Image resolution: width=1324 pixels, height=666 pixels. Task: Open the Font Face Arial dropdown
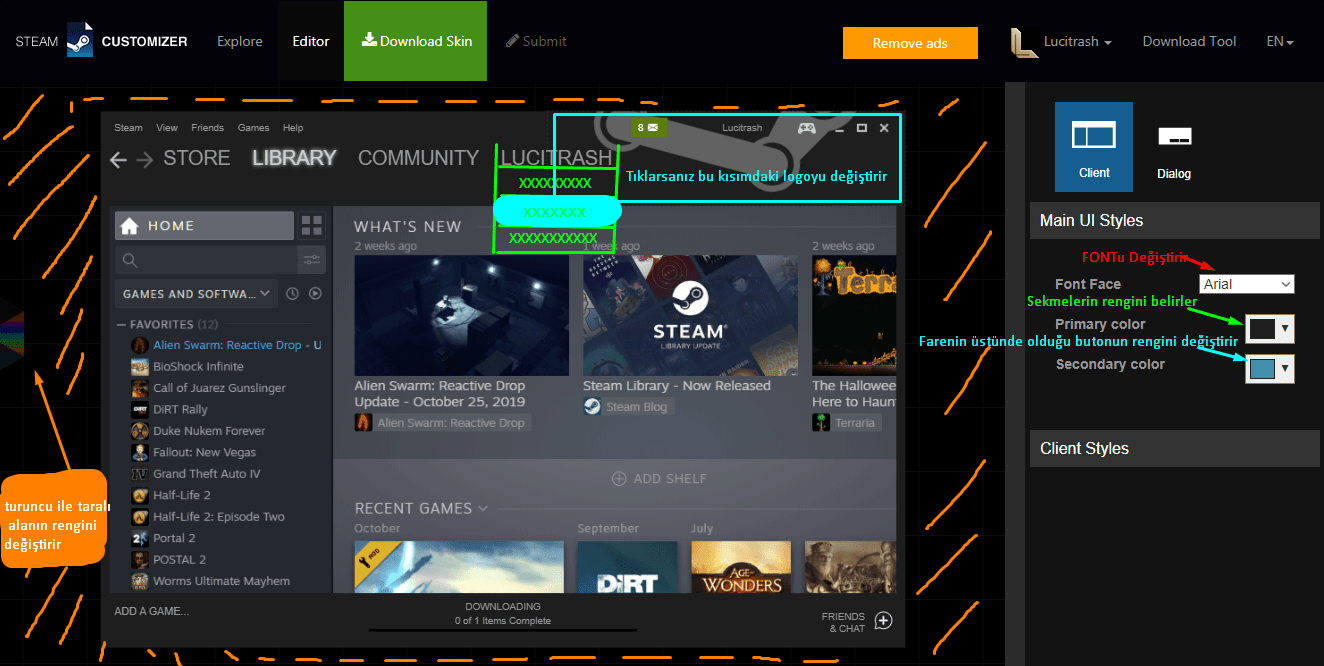[x=1247, y=284]
